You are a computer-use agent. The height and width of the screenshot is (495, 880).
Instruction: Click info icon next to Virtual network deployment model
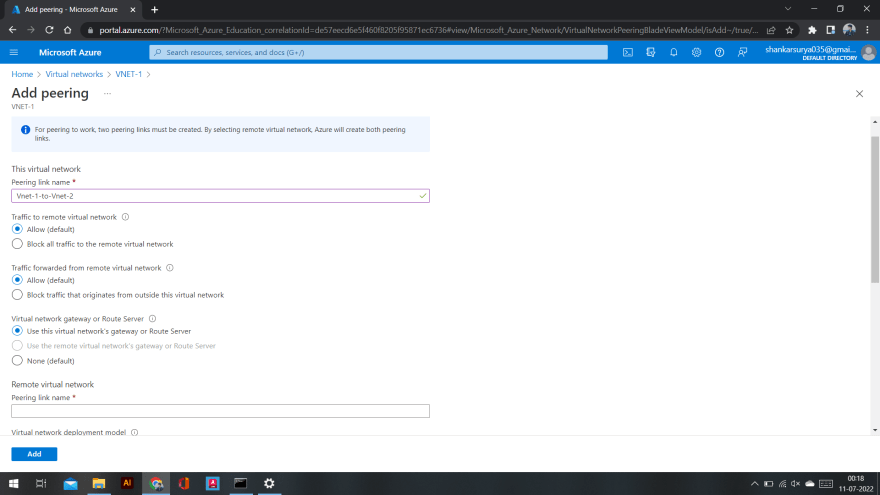(135, 432)
